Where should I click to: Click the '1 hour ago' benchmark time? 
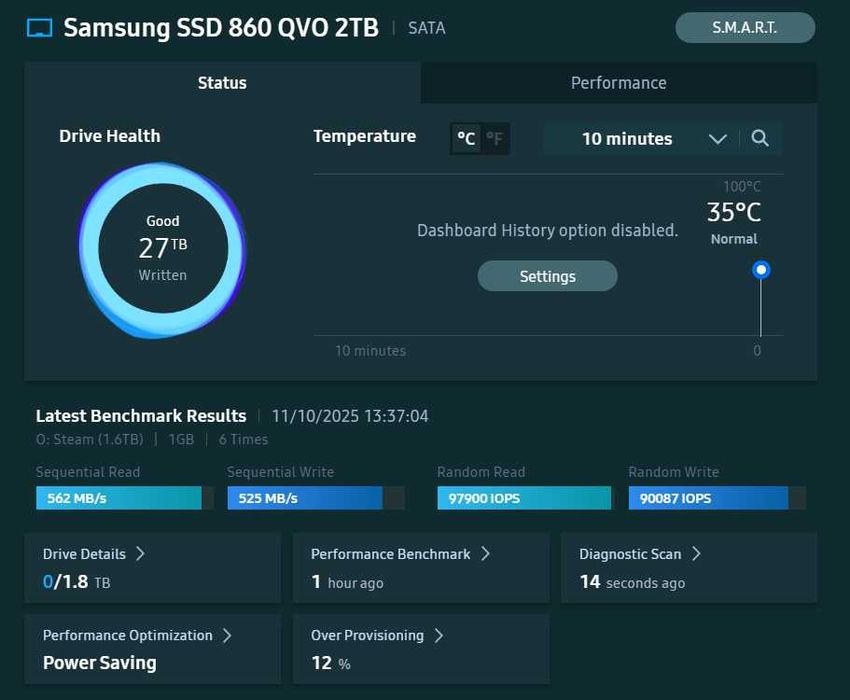tap(347, 582)
